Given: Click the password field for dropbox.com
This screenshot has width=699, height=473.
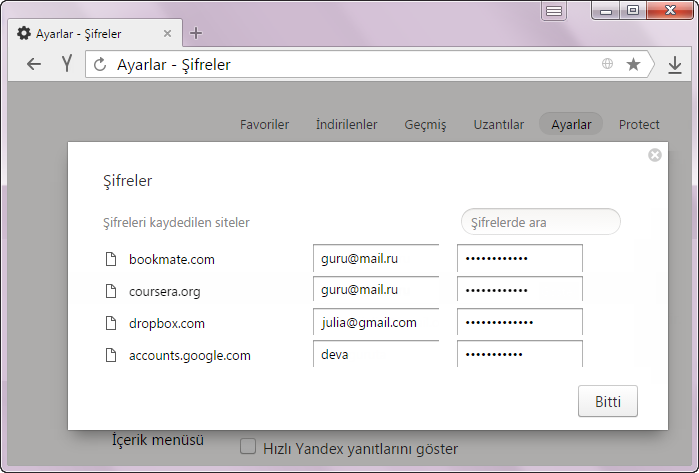Looking at the screenshot, I should tap(520, 322).
